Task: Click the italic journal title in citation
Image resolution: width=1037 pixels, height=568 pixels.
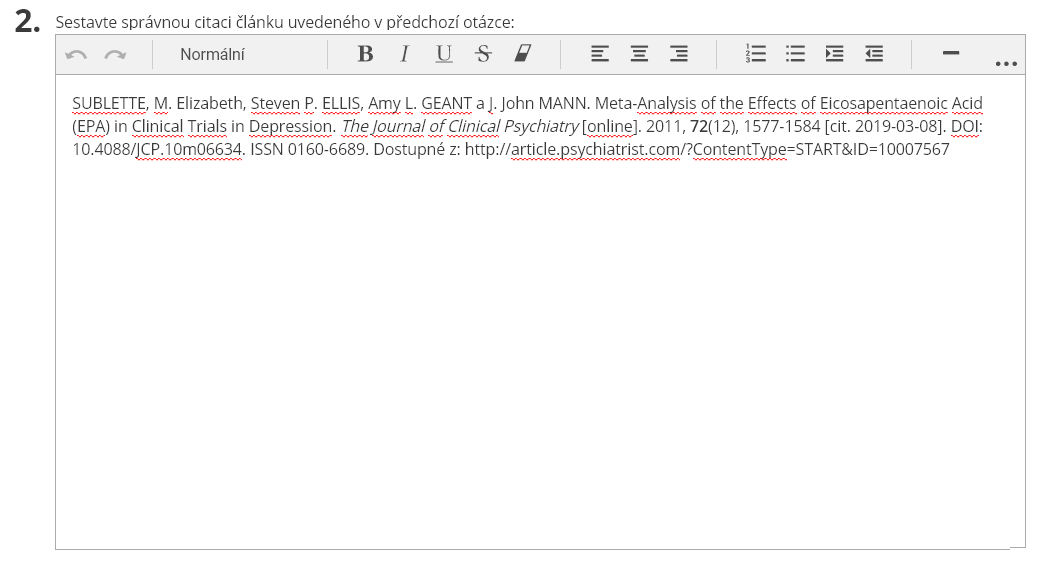Action: click(x=460, y=127)
